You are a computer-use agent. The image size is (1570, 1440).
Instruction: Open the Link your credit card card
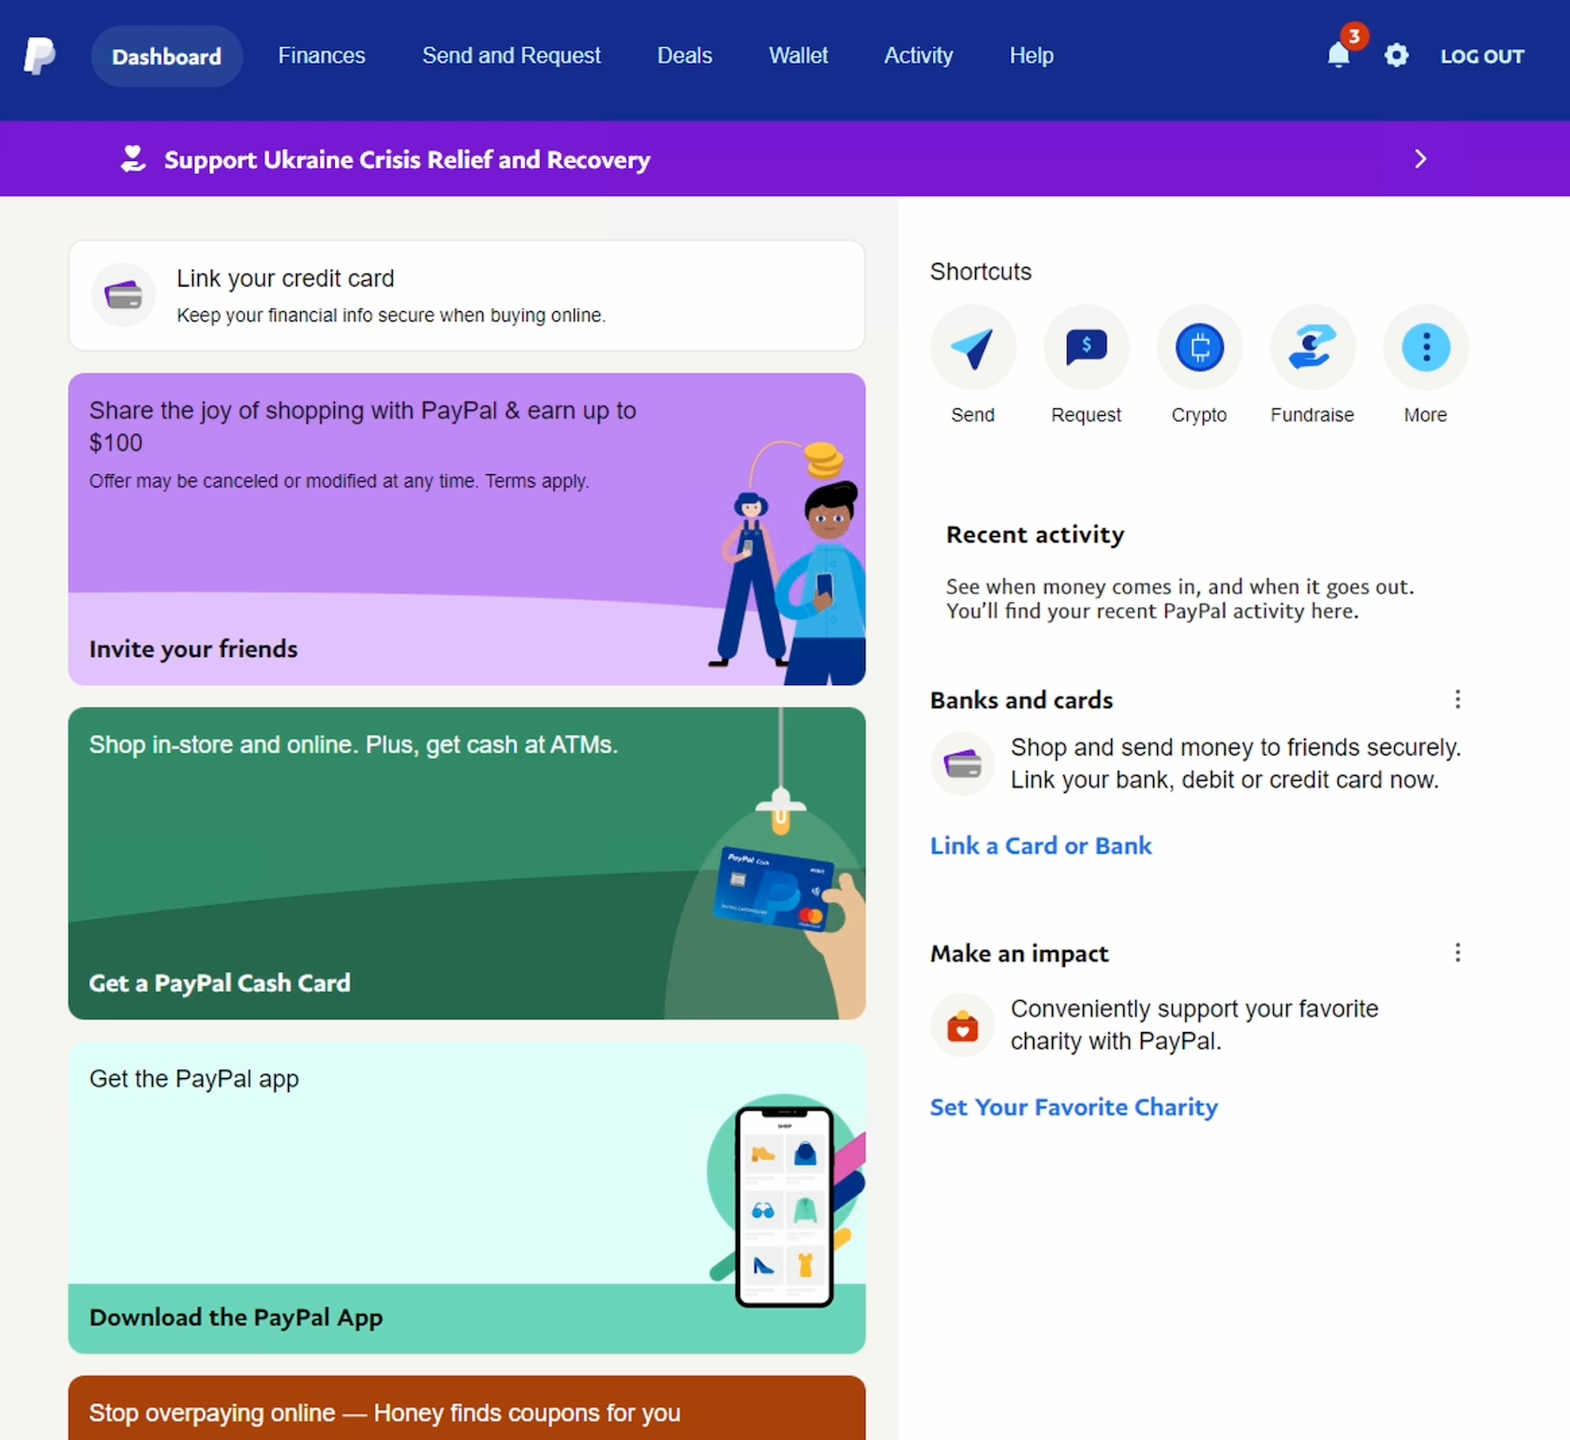tap(466, 296)
